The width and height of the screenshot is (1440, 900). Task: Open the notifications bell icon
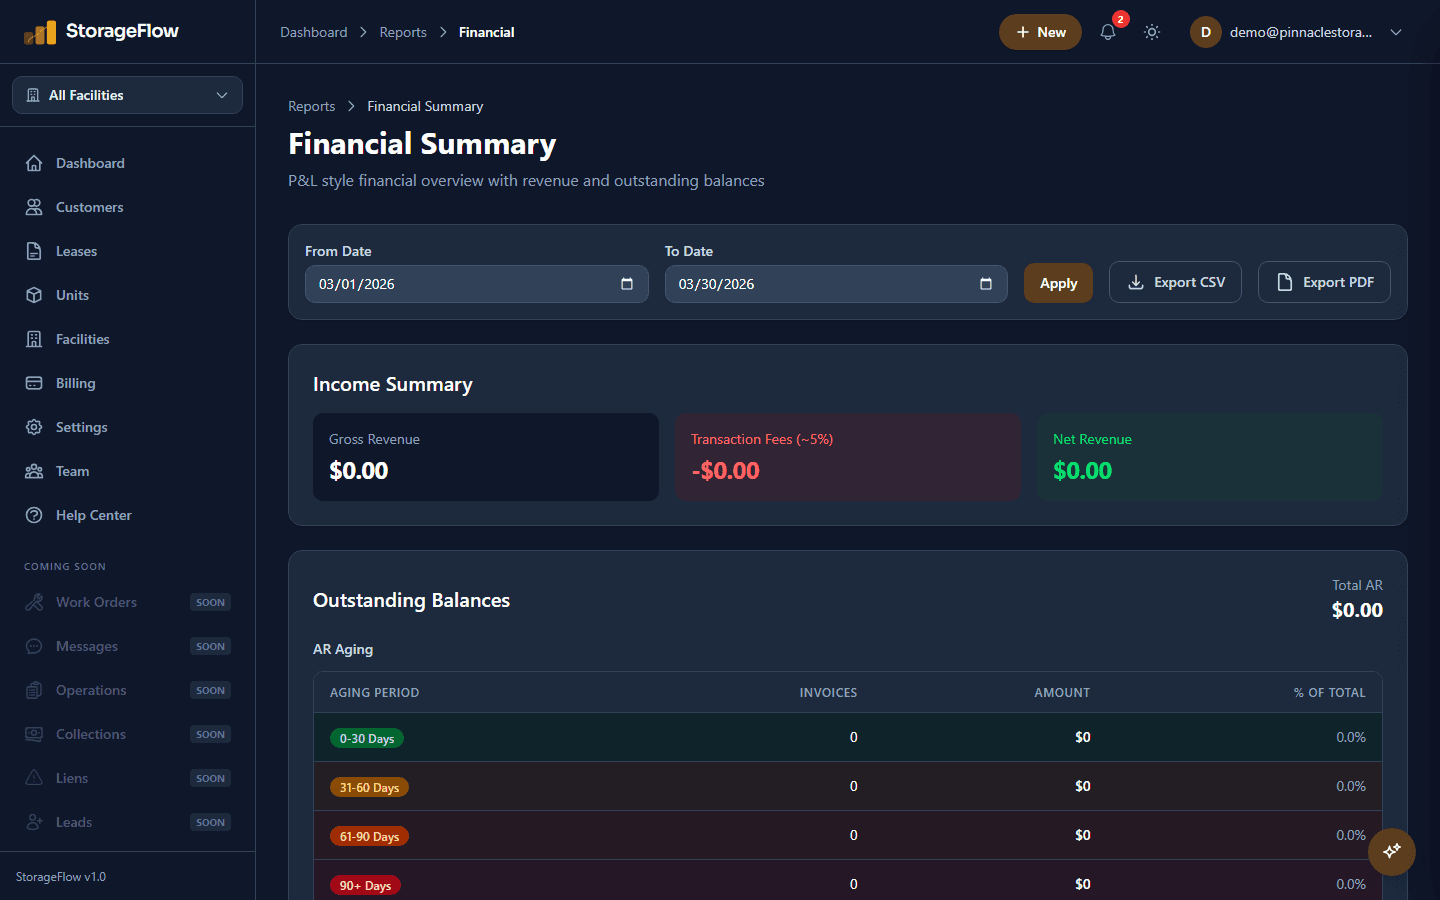[x=1108, y=32]
